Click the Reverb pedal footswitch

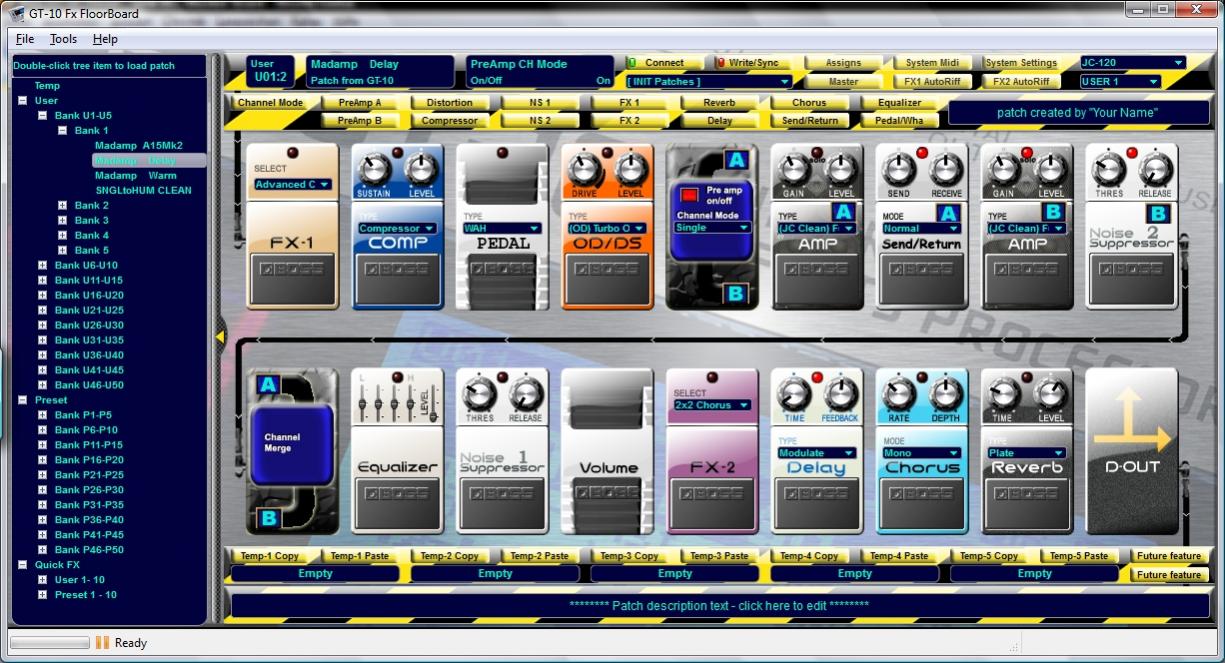(1027, 501)
